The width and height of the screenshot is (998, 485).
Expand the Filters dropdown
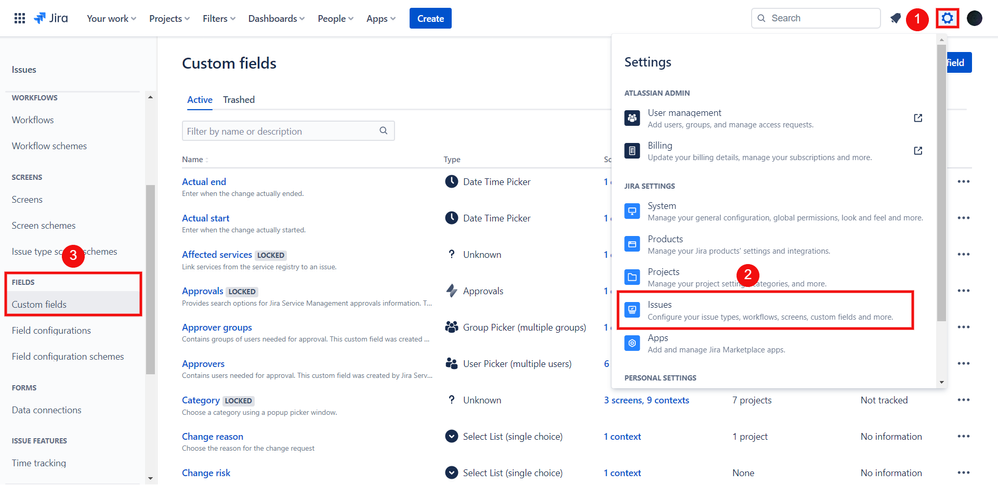tap(219, 18)
